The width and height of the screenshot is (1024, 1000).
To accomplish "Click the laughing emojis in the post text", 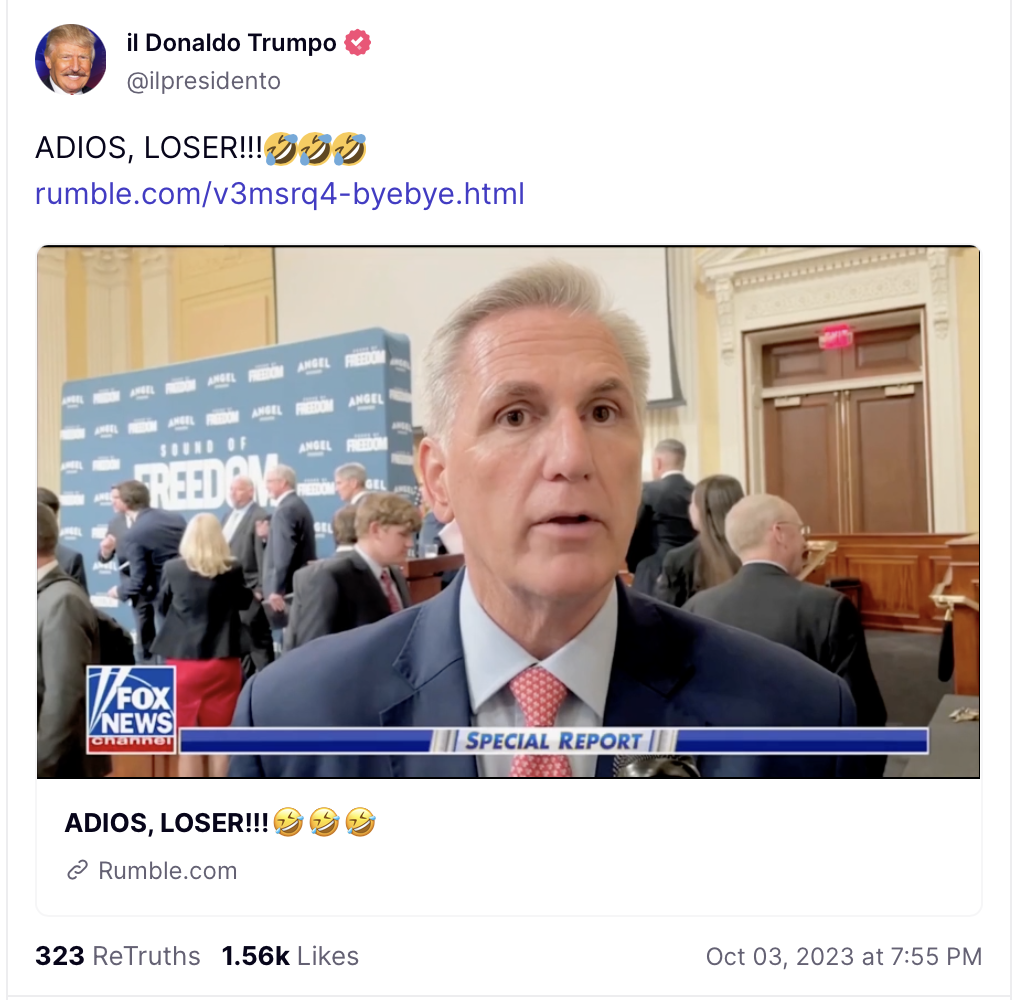I will coord(315,149).
